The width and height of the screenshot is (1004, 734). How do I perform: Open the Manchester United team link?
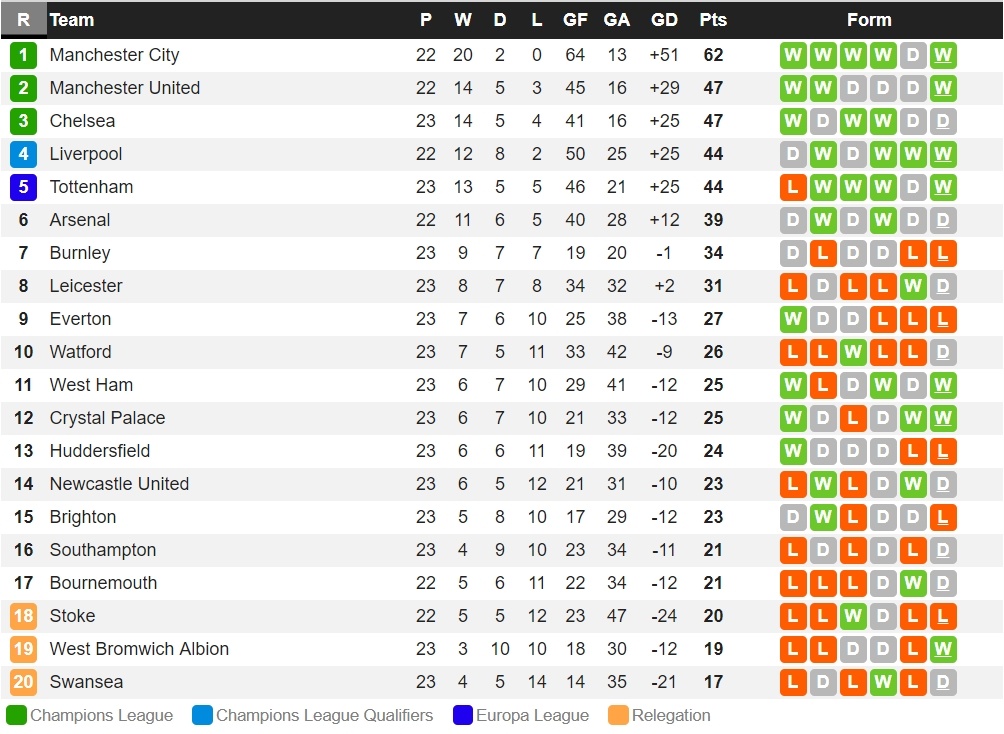pyautogui.click(x=125, y=88)
